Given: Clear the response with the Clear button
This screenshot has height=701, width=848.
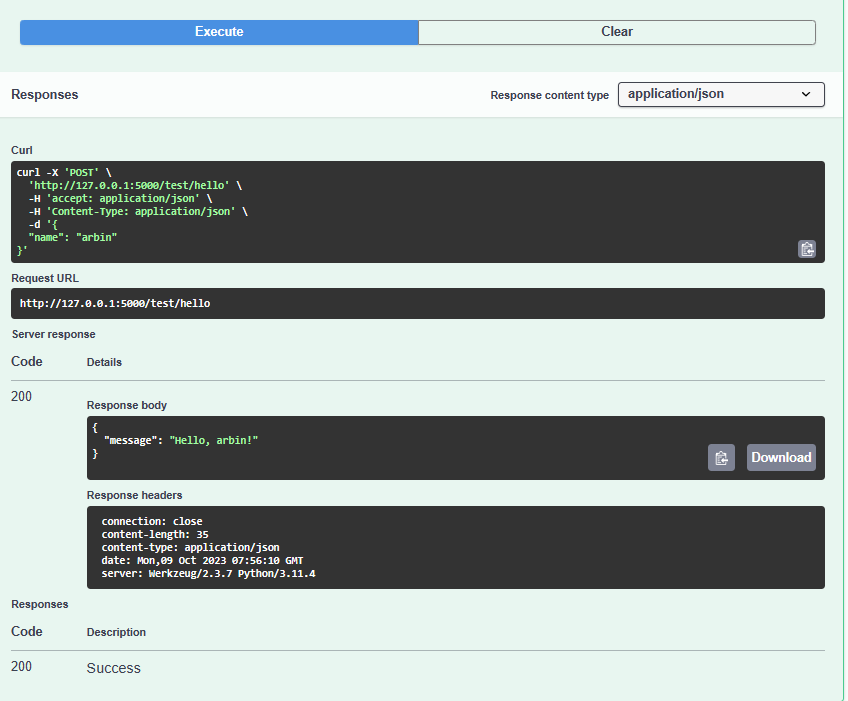Looking at the screenshot, I should (x=617, y=32).
